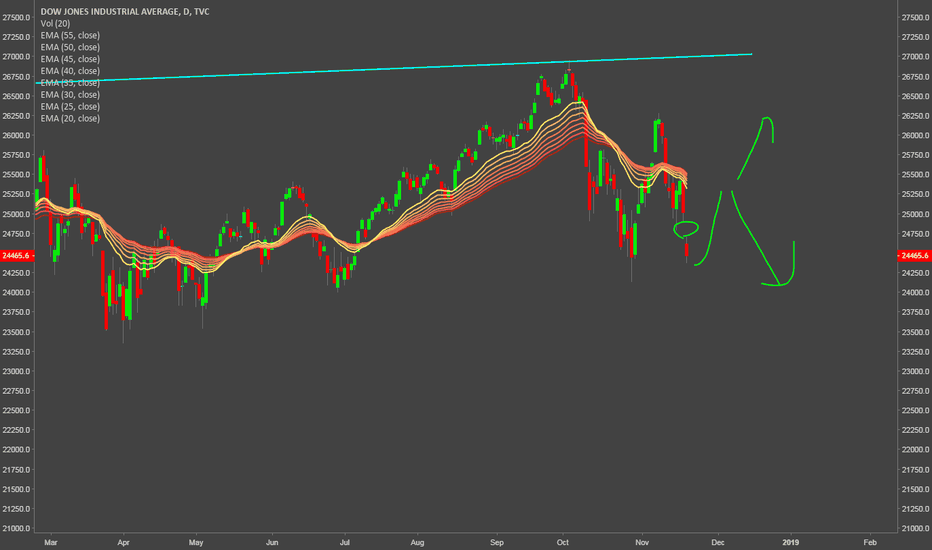
Task: Click the May label on time axis
Action: click(x=196, y=542)
